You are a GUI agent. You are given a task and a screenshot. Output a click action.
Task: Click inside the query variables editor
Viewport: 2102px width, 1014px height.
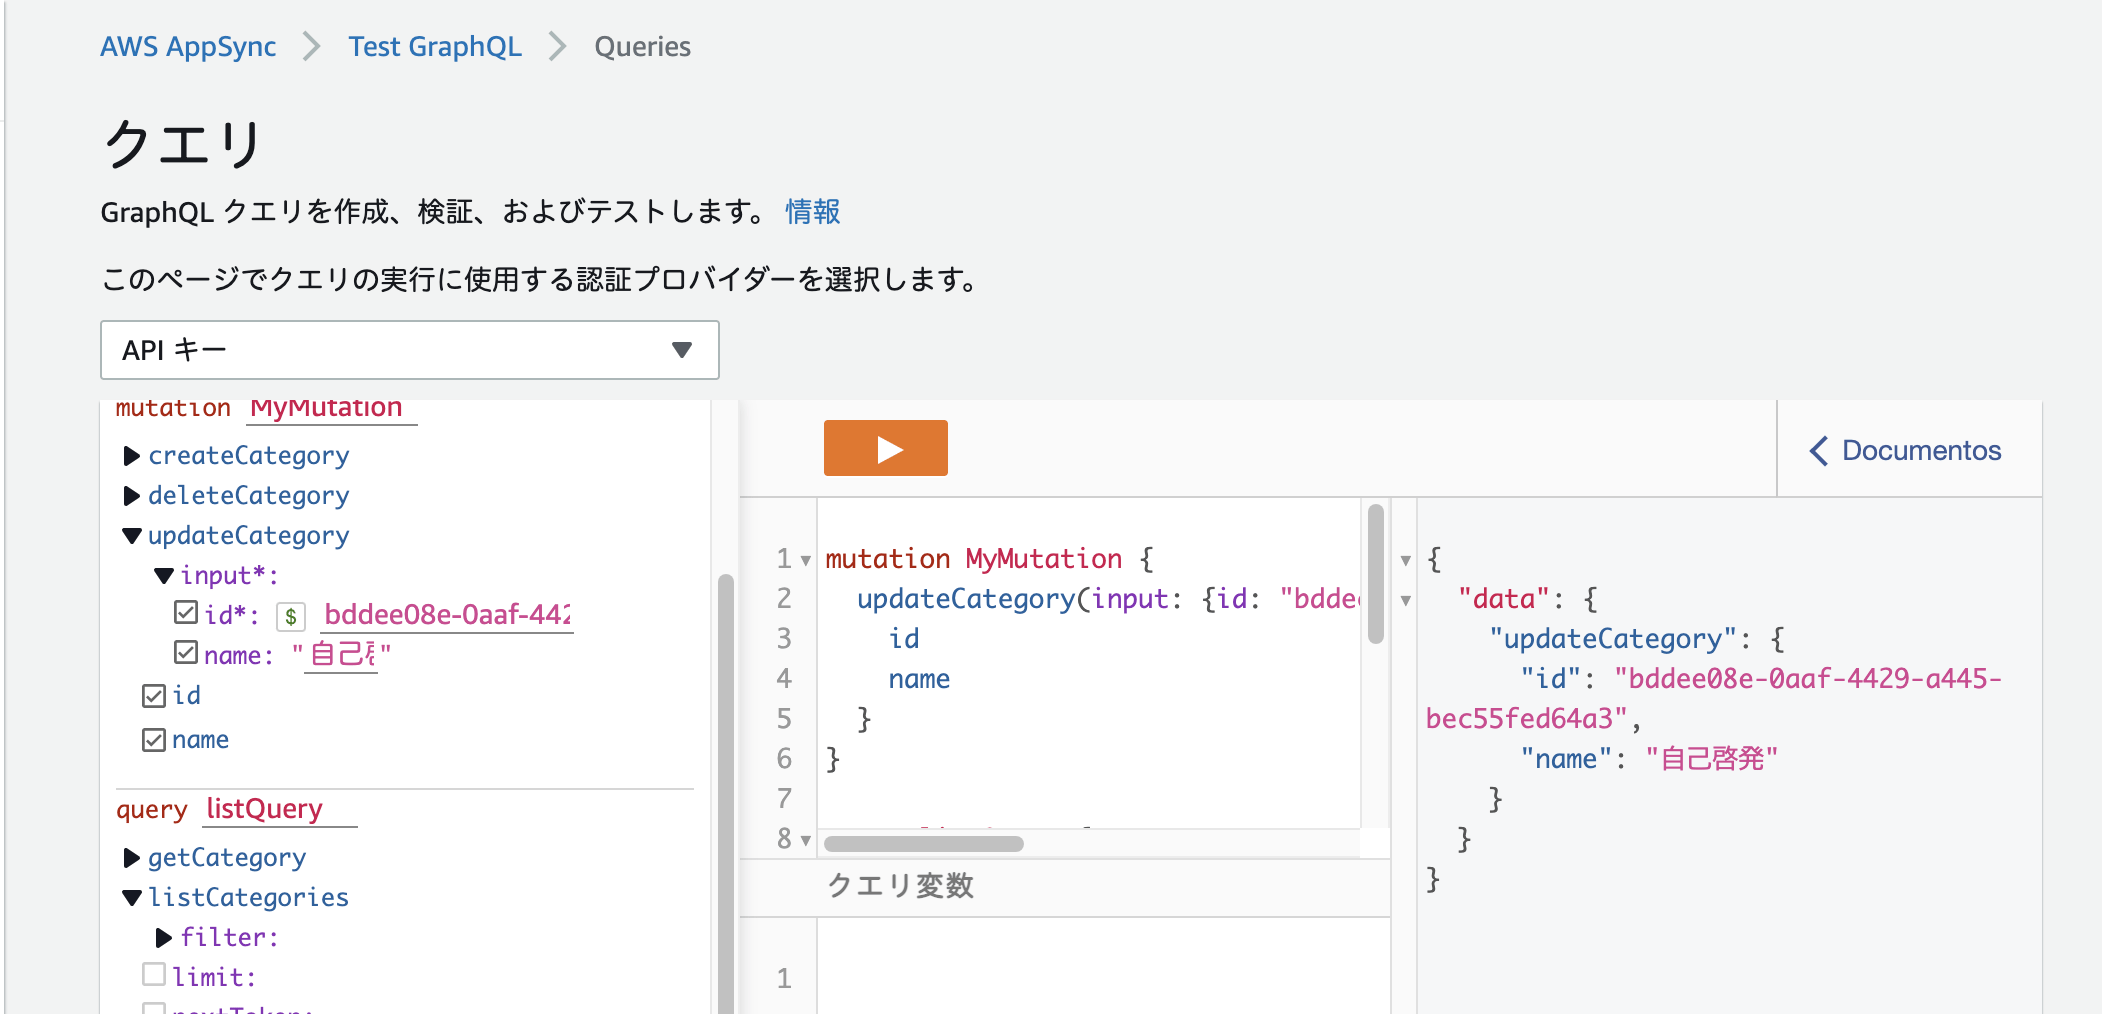1103,966
